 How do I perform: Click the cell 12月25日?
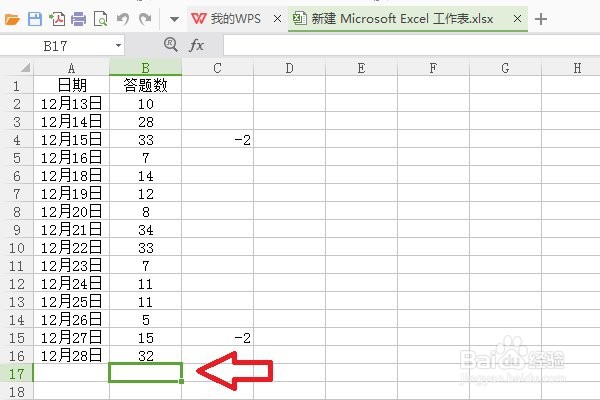click(x=72, y=301)
